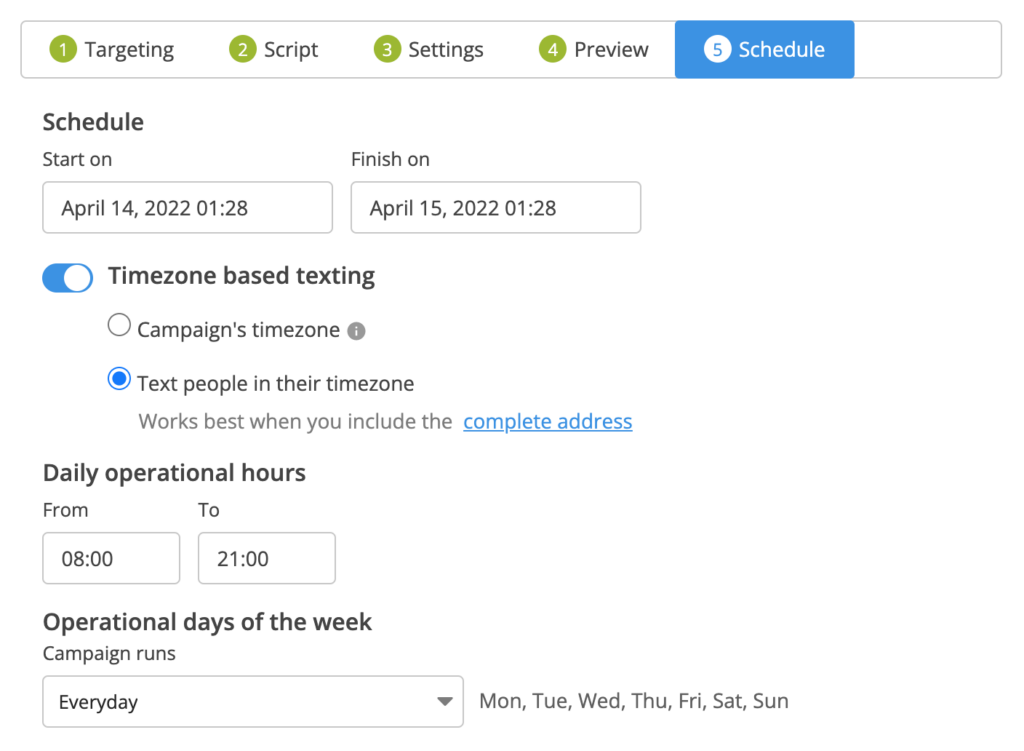Screen dimensions: 1024x751
Task: Click the Everyday dropdown arrow
Action: coord(445,701)
